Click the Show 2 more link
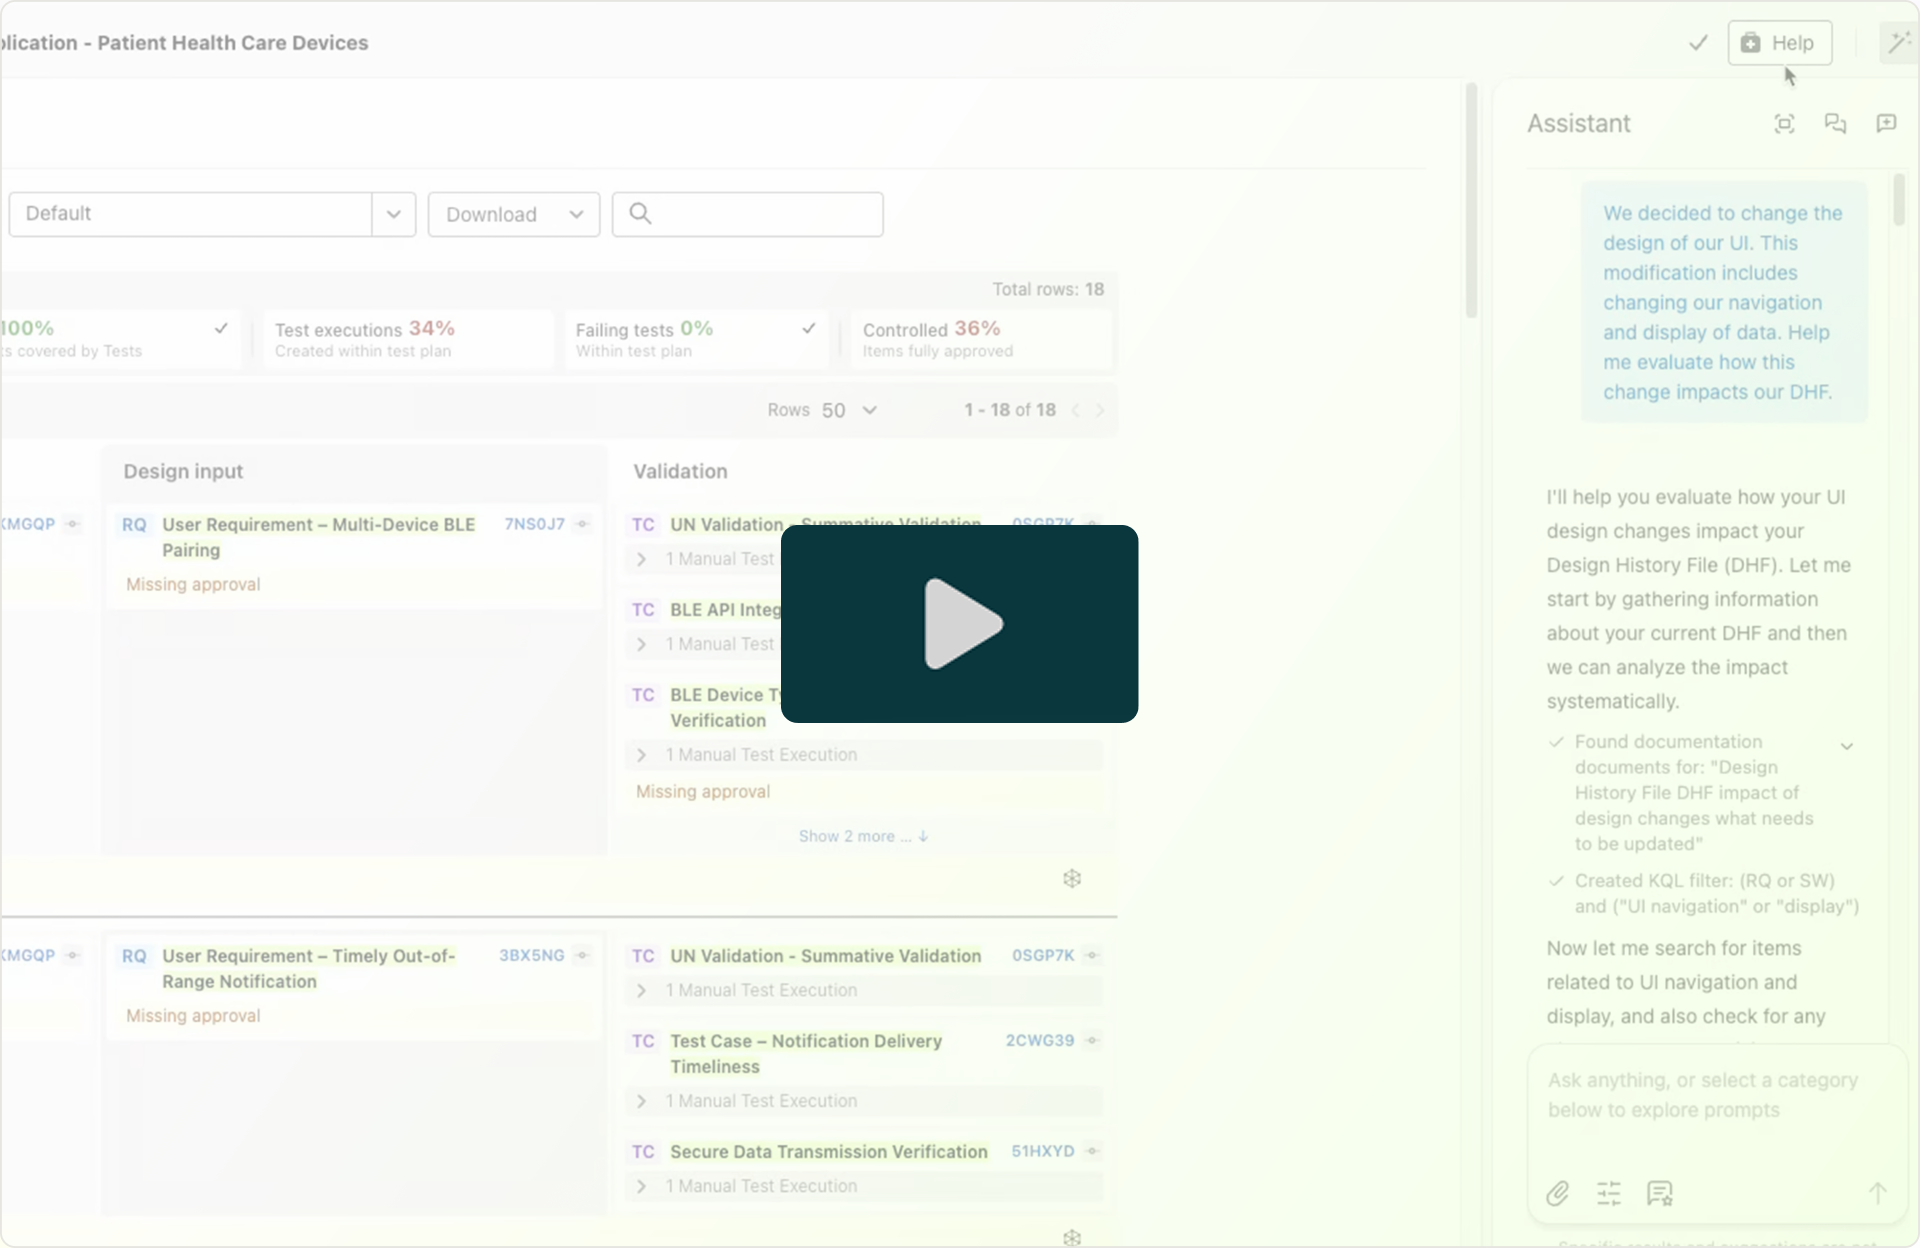Viewport: 1920px width, 1248px height. (x=863, y=836)
